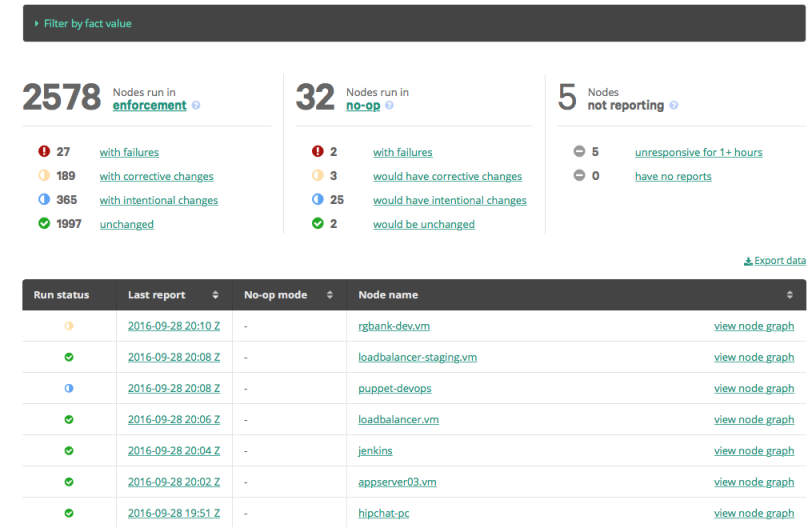Show unchanged nodes
812x527 pixels.
[127, 224]
